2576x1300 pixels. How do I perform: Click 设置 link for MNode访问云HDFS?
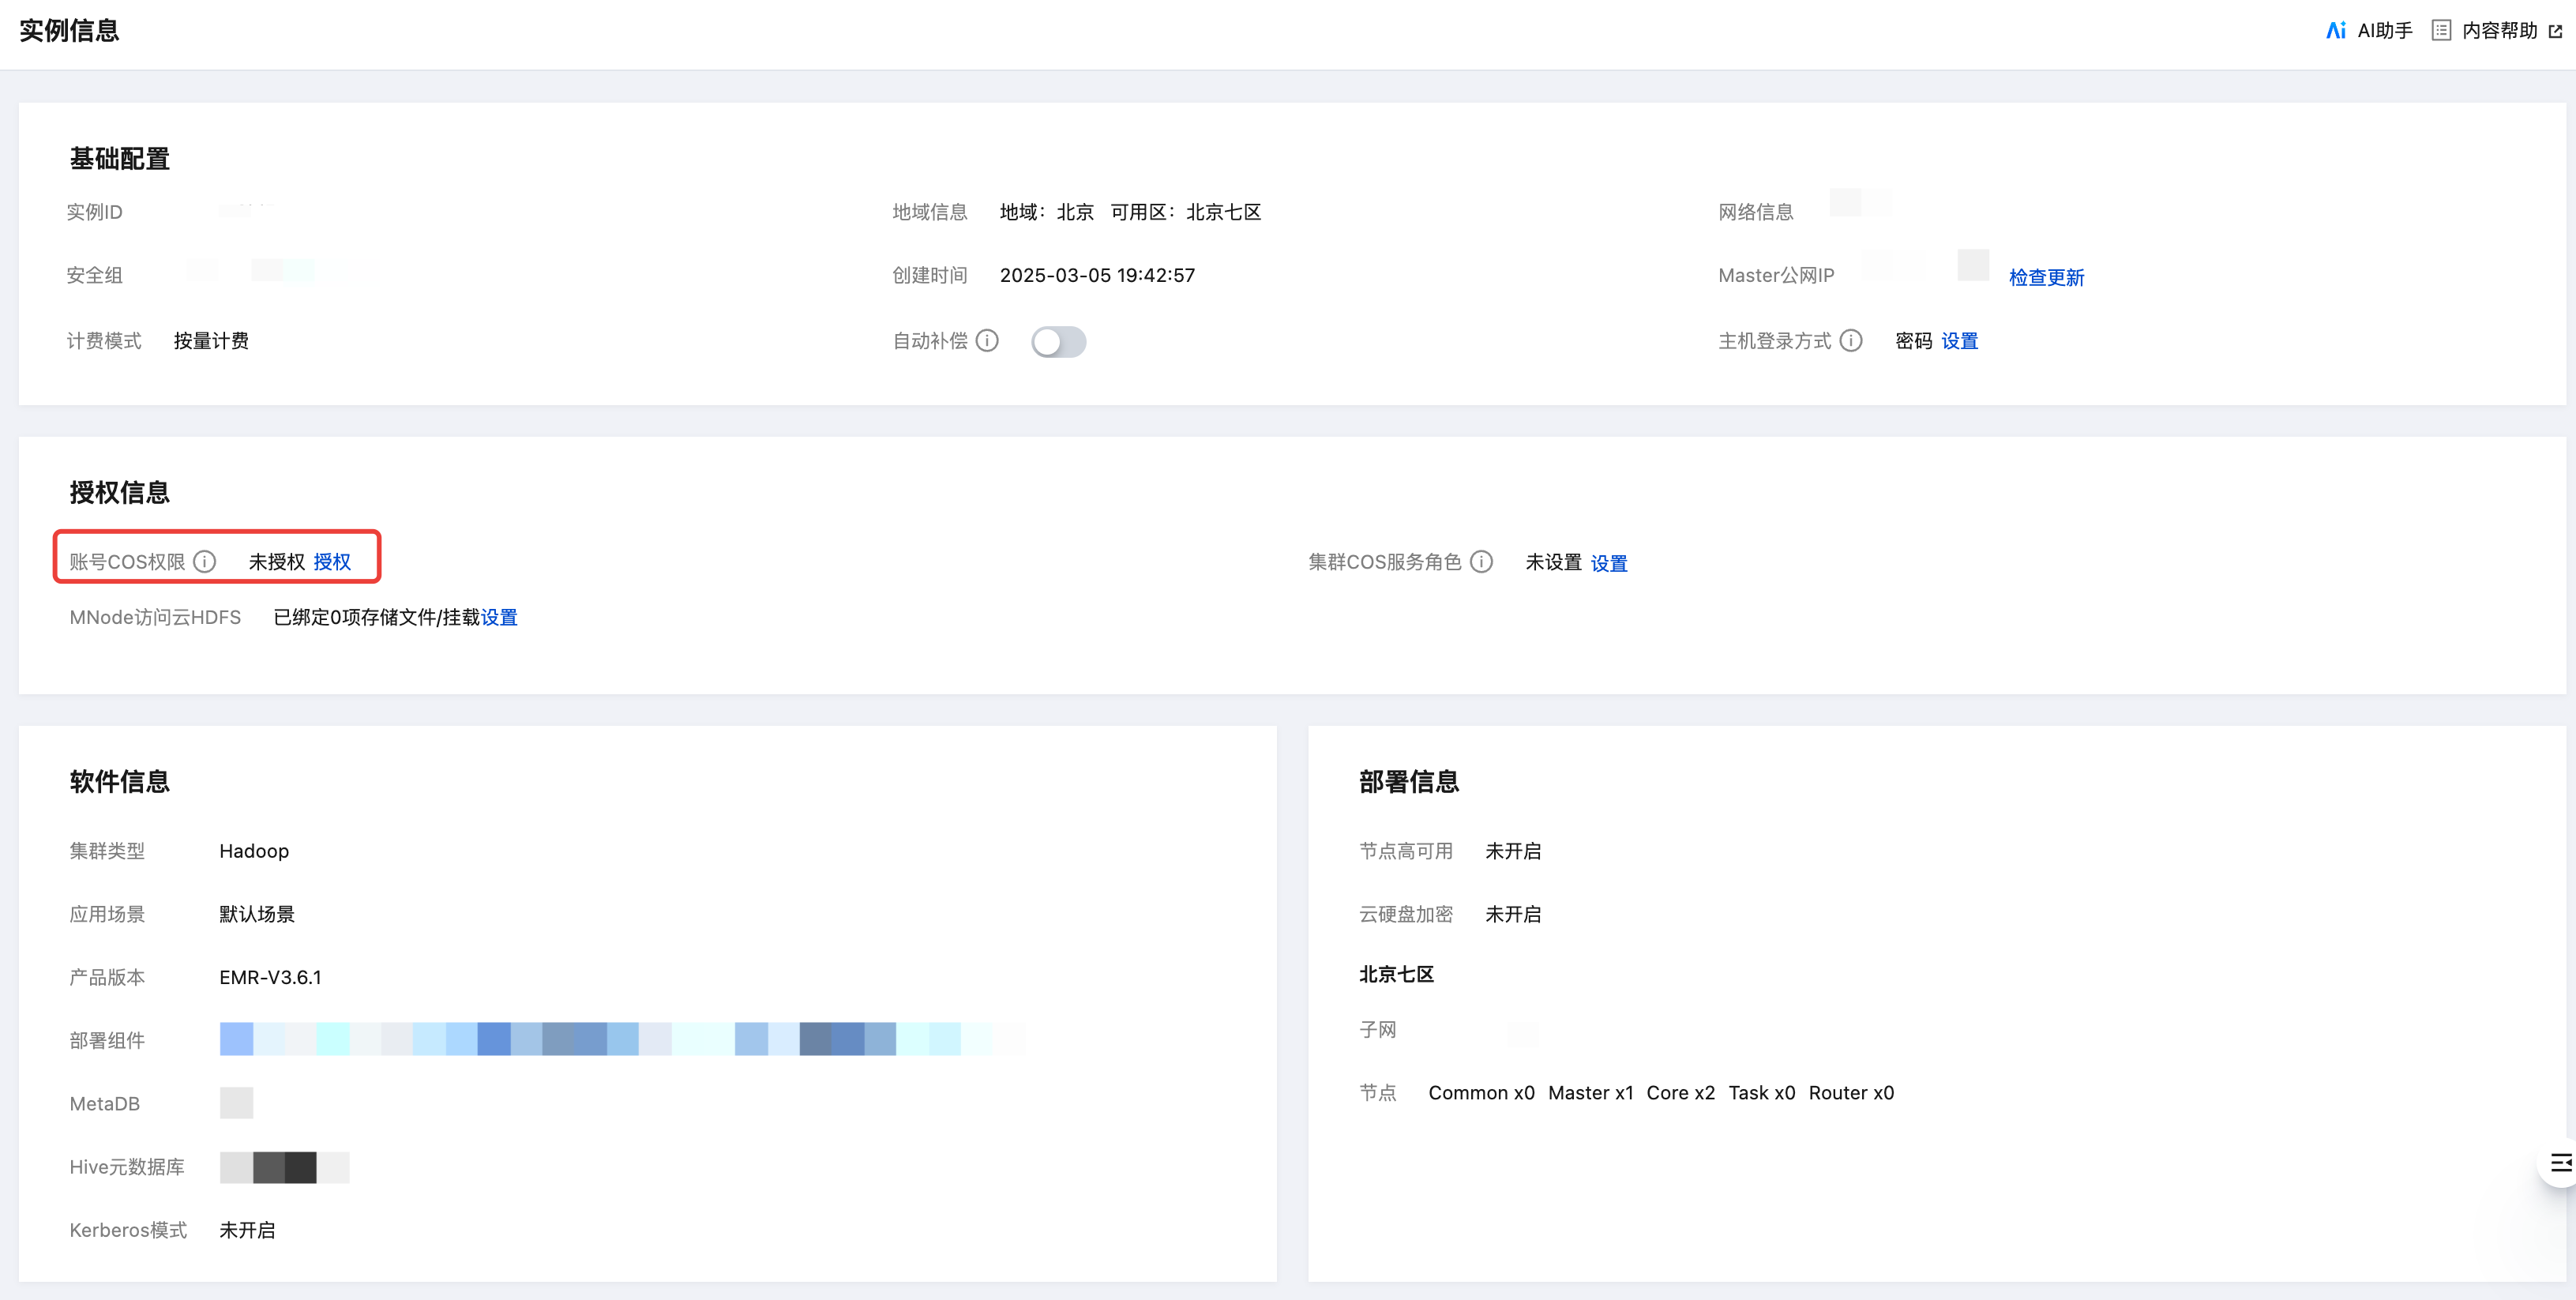tap(499, 617)
